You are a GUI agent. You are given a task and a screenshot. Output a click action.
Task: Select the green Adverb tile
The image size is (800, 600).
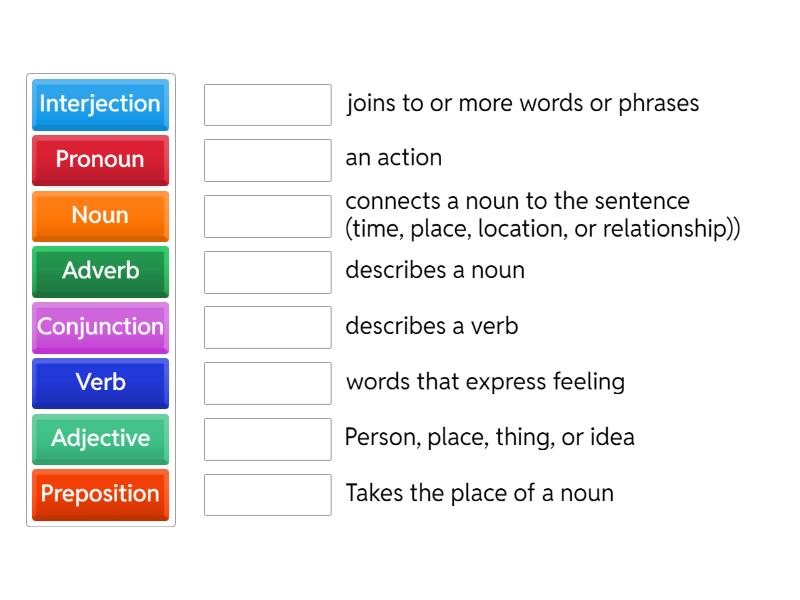pyautogui.click(x=100, y=271)
